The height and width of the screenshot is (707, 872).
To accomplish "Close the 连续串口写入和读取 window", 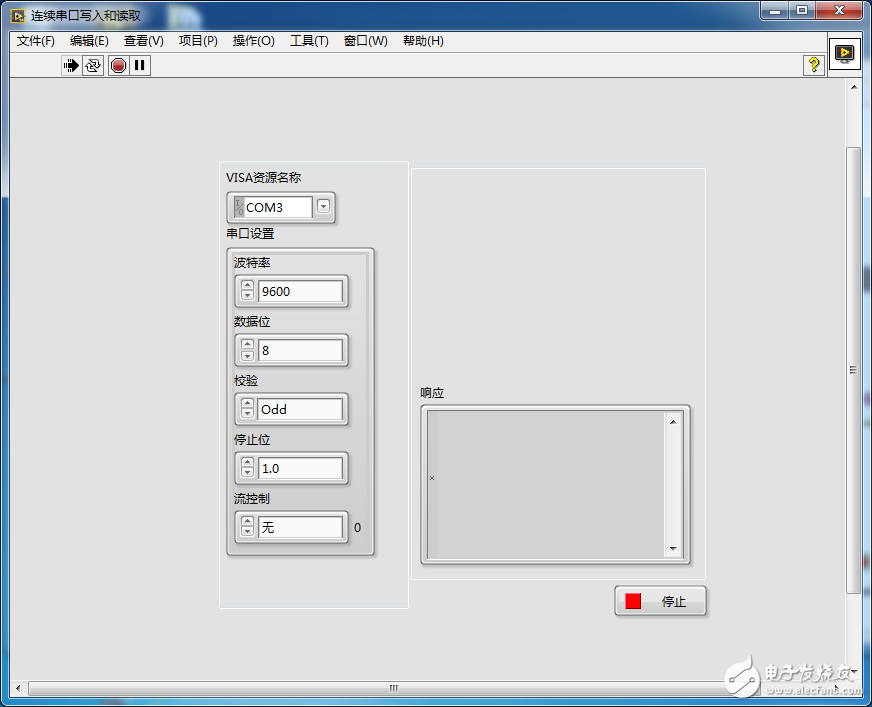I will click(840, 11).
